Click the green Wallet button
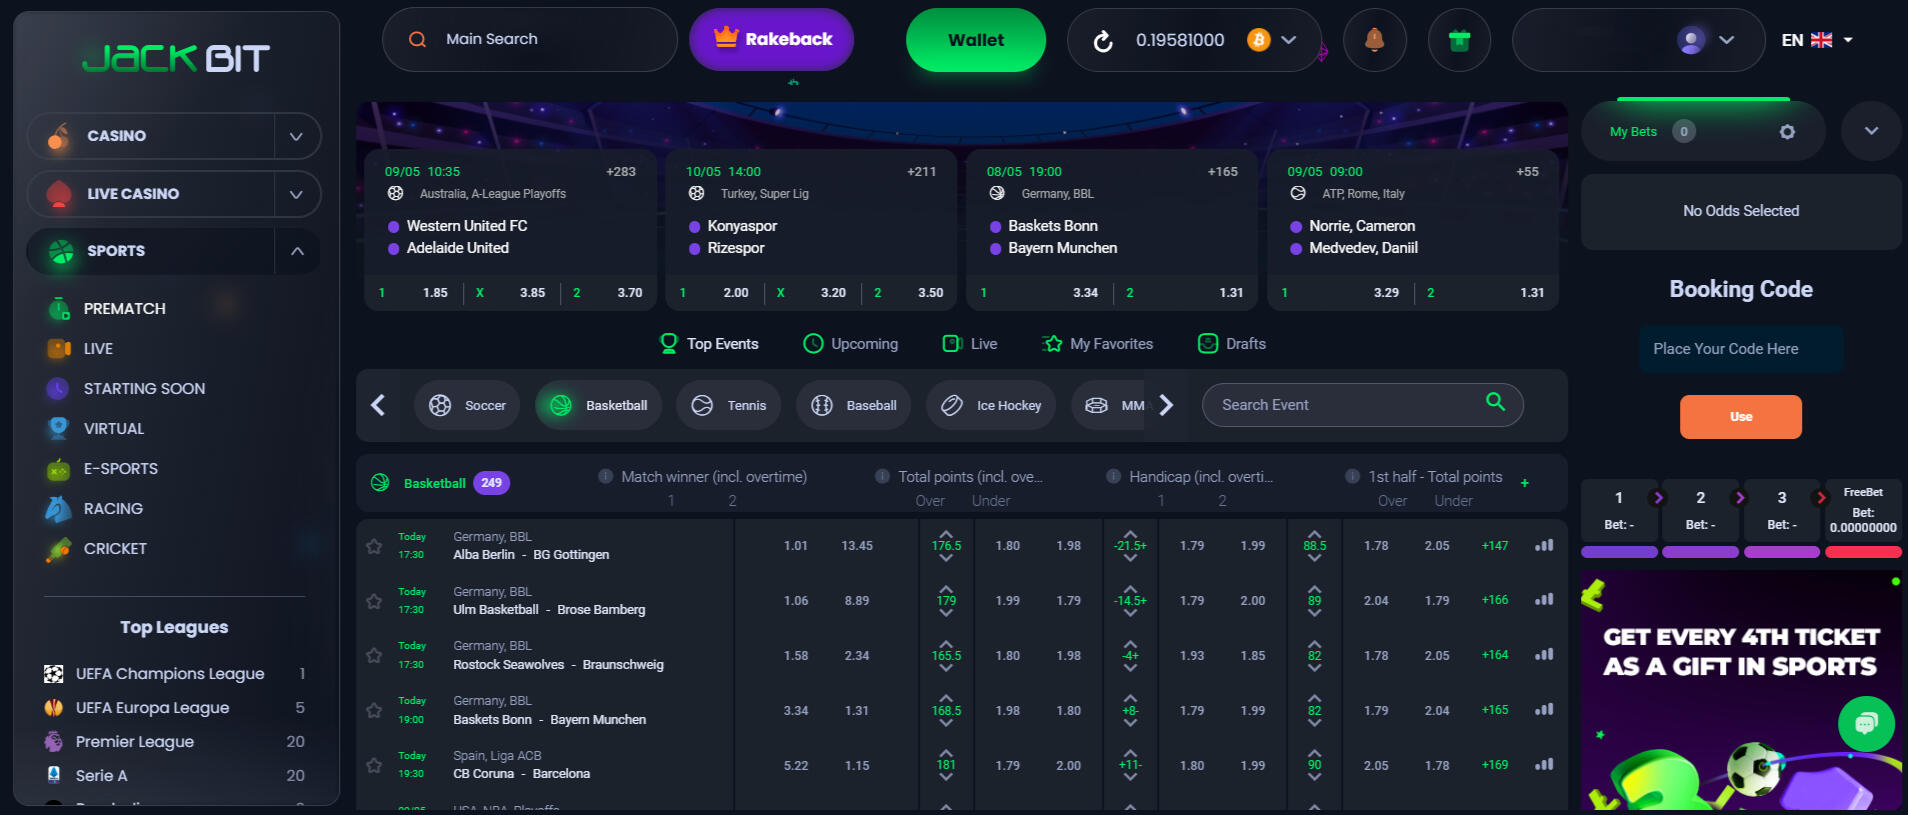This screenshot has width=1908, height=815. coord(975,40)
